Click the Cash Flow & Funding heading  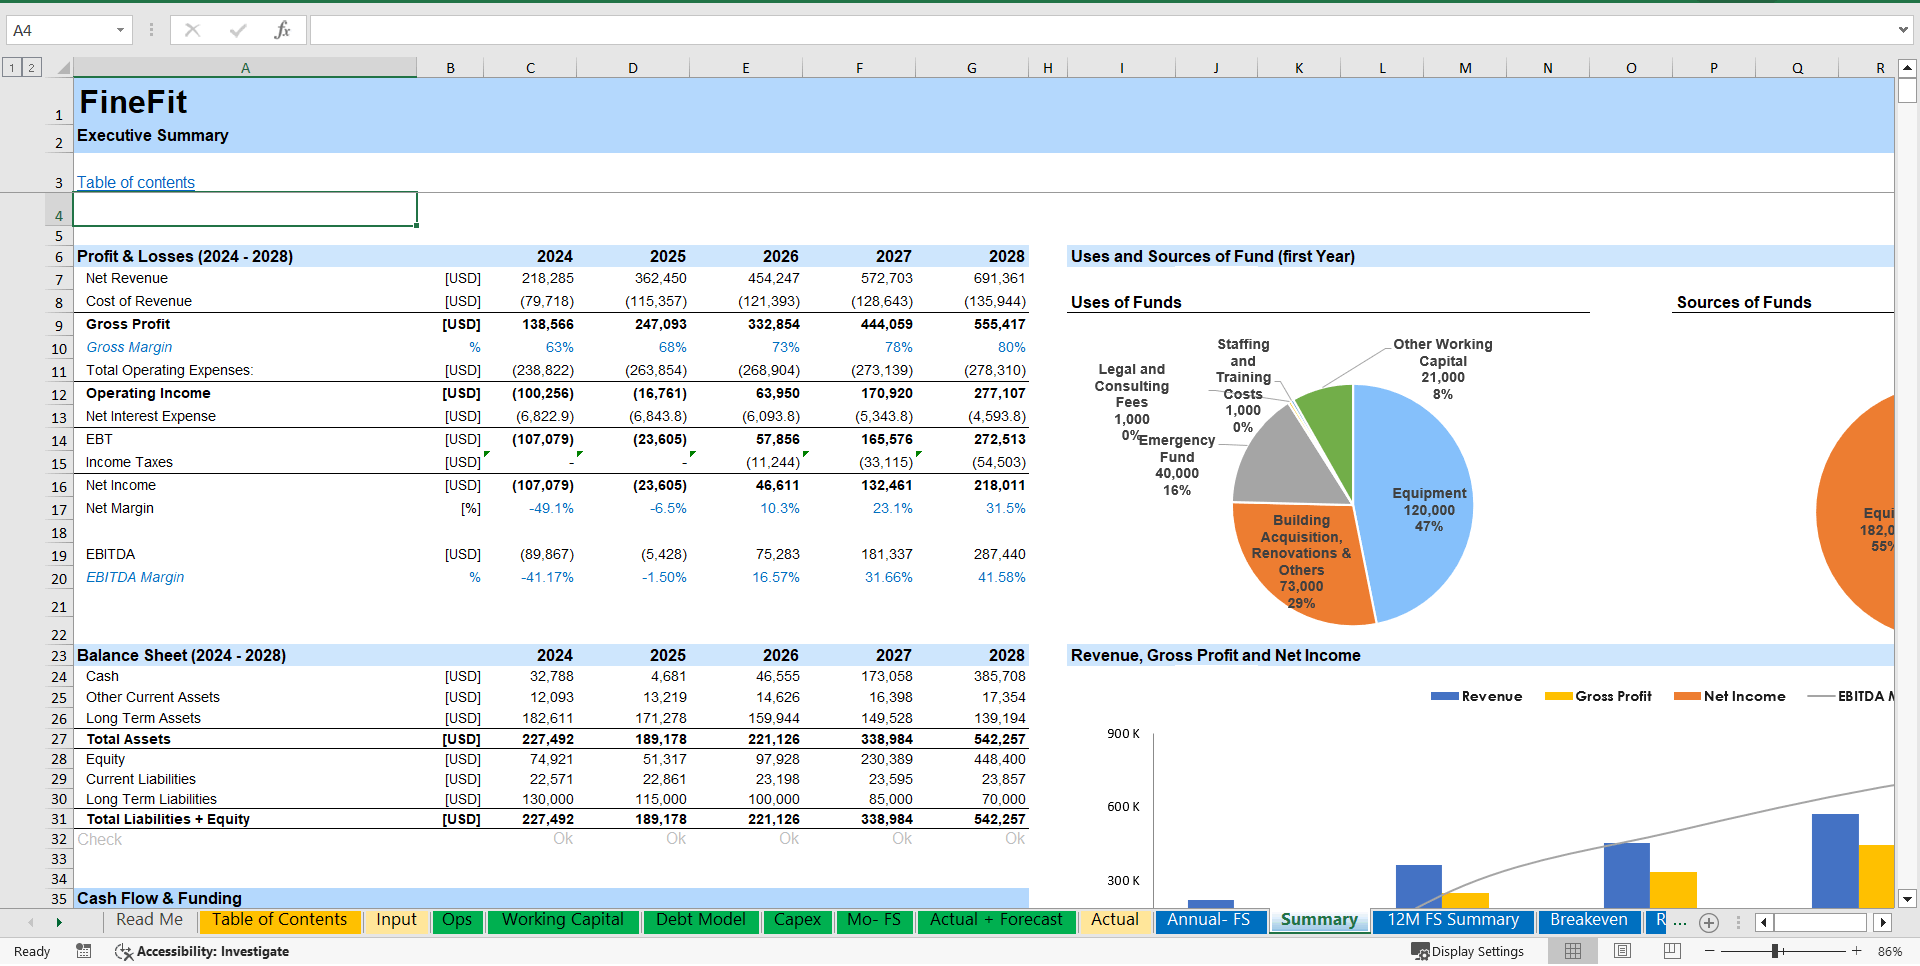(159, 898)
